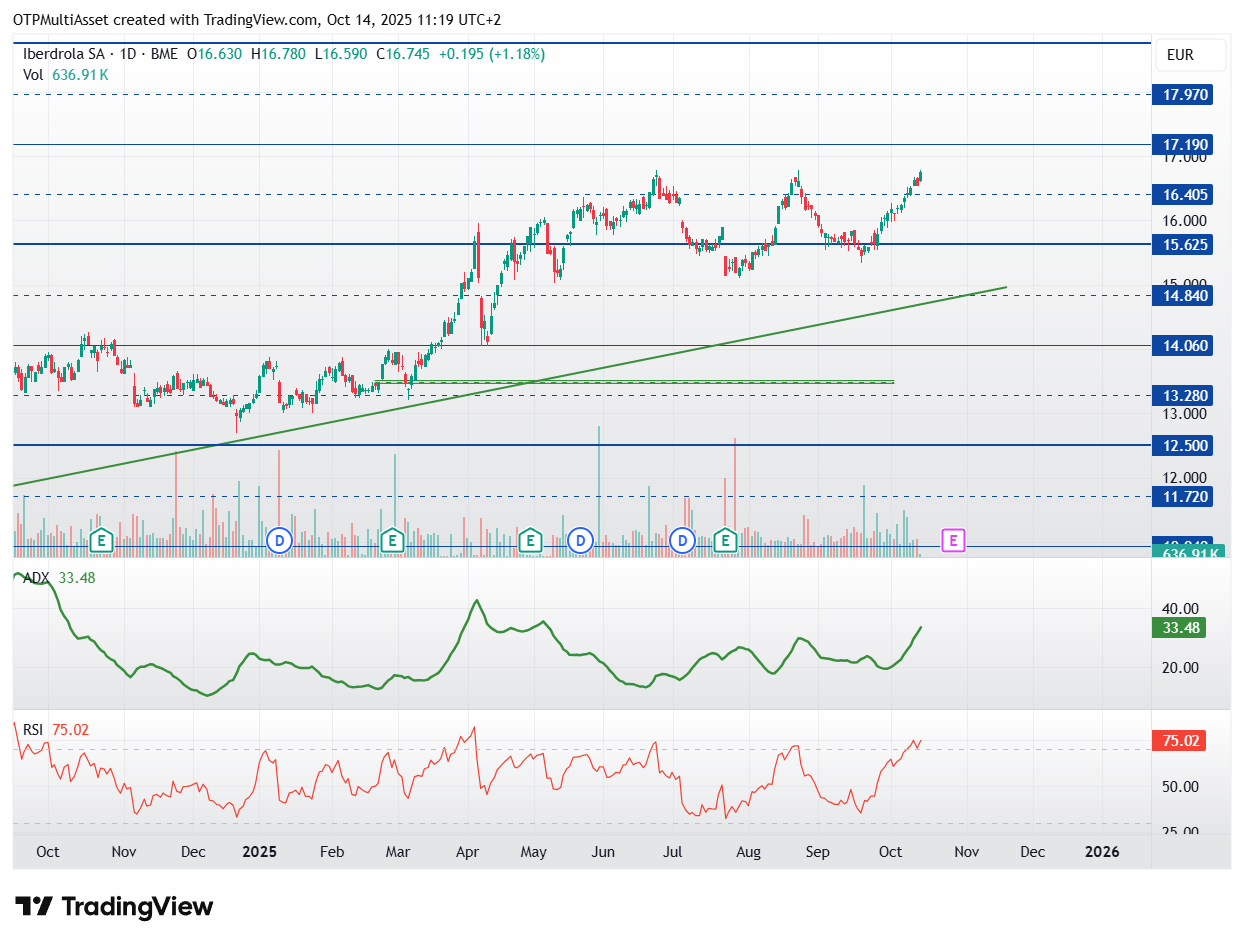Image resolution: width=1244 pixels, height=944 pixels.
Task: Click the red 75.02 RSI value tag
Action: 1179,741
